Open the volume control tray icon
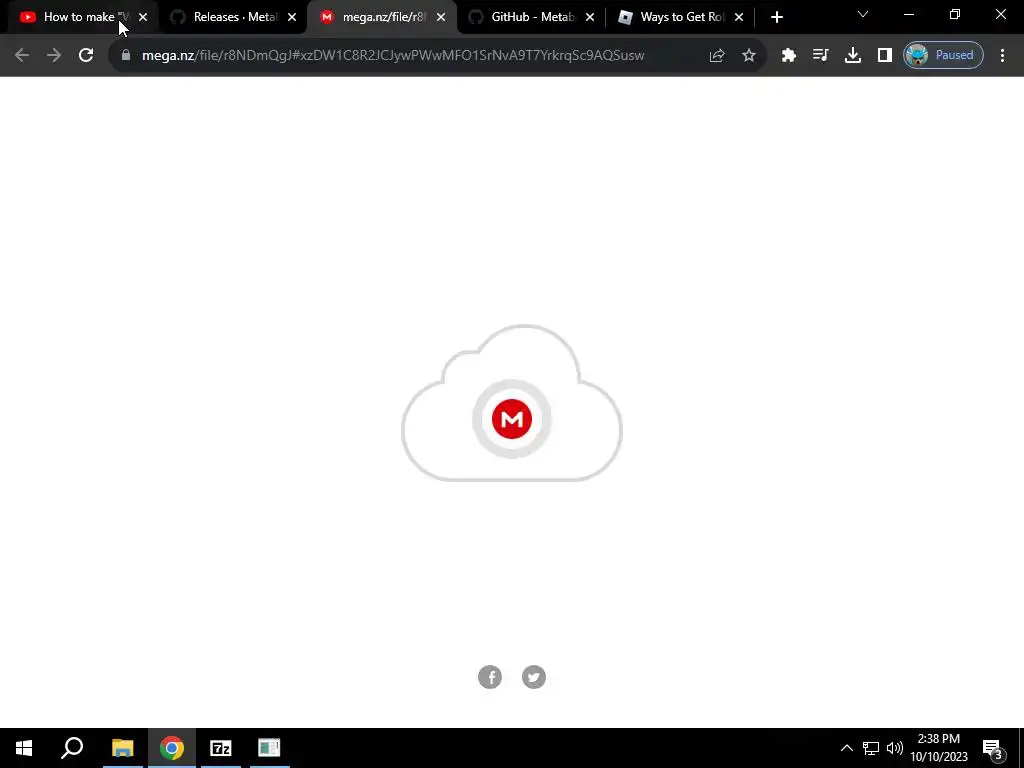 tap(895, 748)
